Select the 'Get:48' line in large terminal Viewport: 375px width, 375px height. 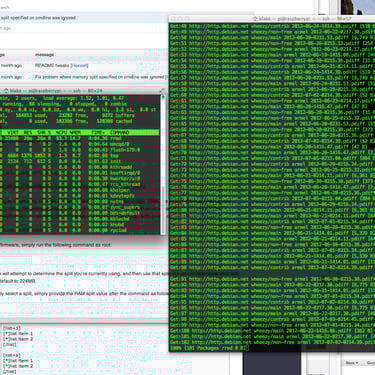click(272, 26)
